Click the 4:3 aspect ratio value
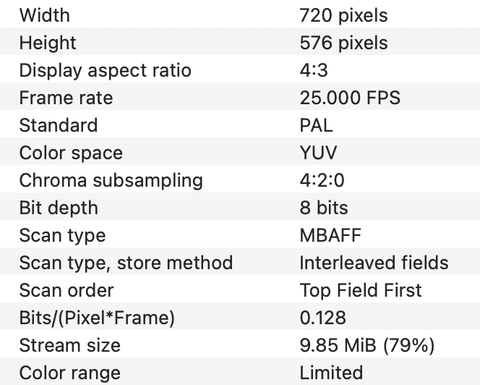The image size is (480, 385). tap(314, 70)
